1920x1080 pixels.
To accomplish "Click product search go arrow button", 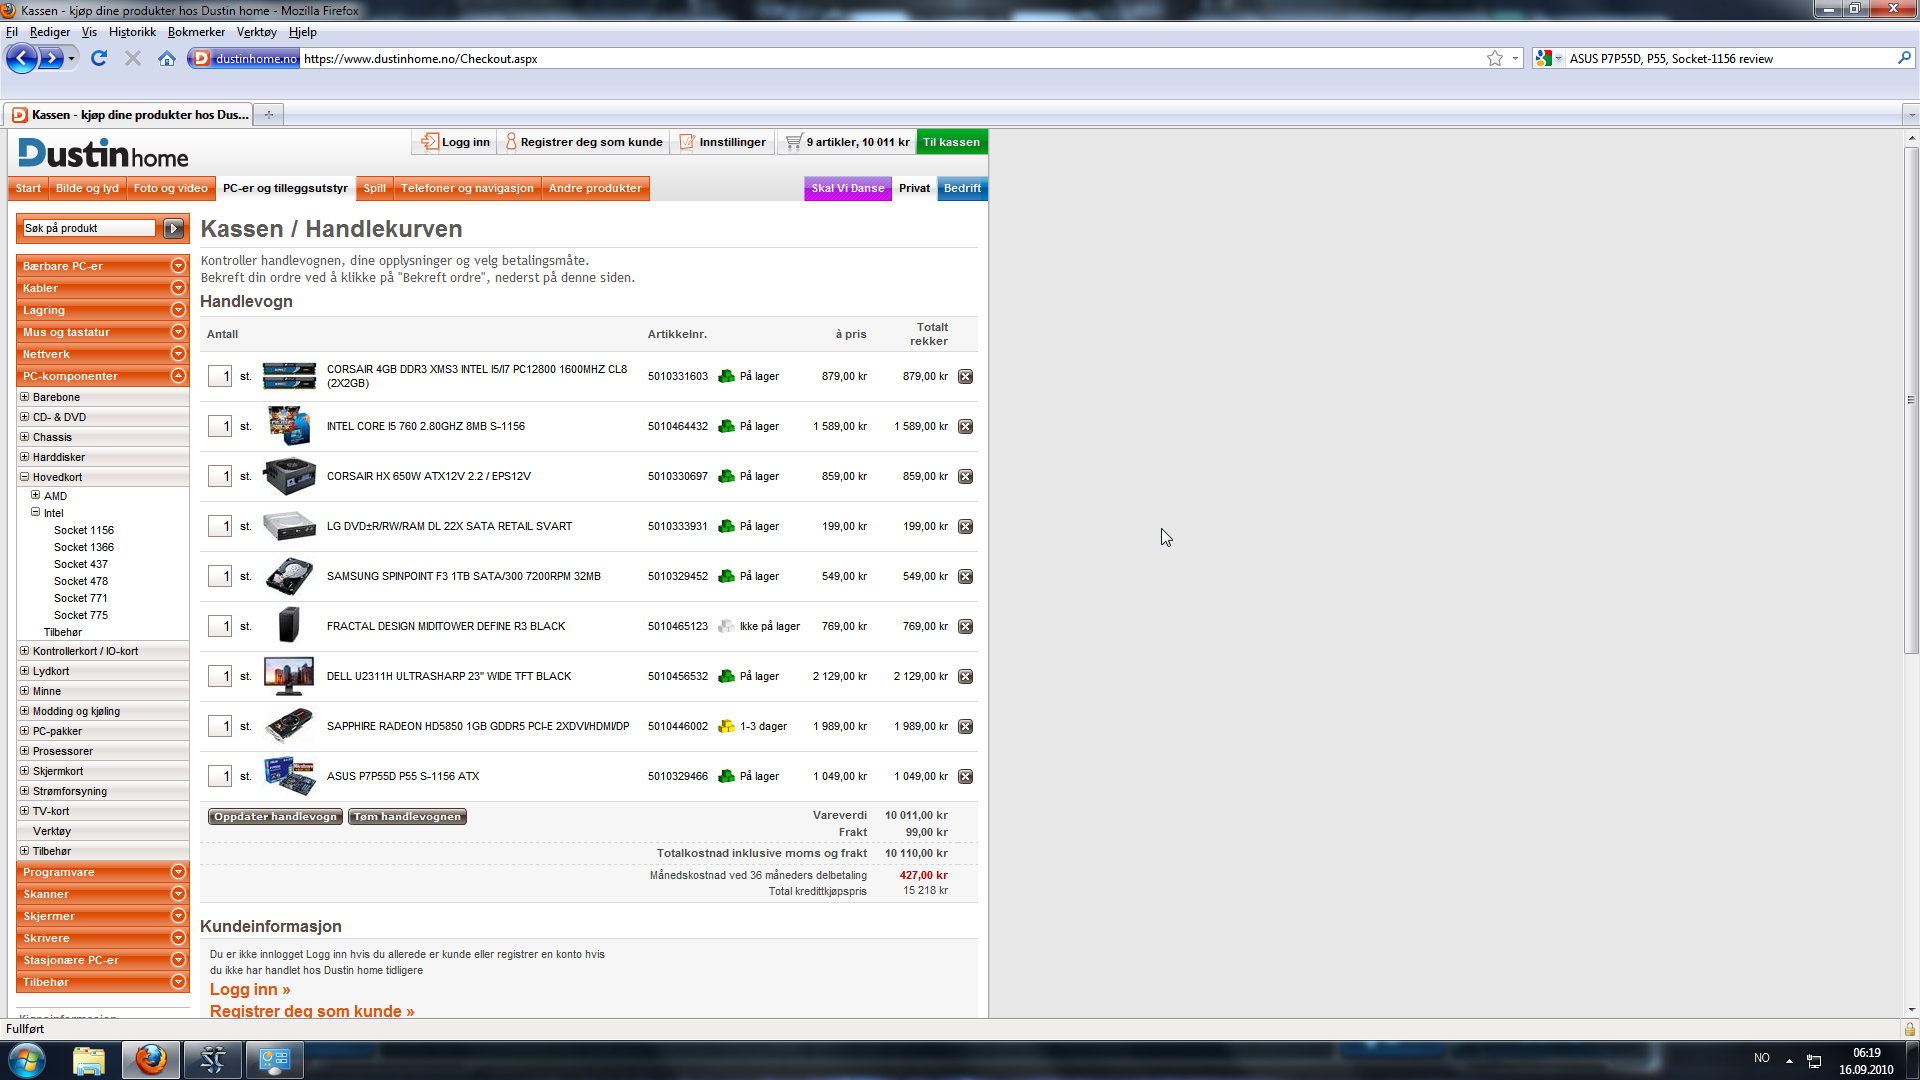I will pyautogui.click(x=174, y=229).
